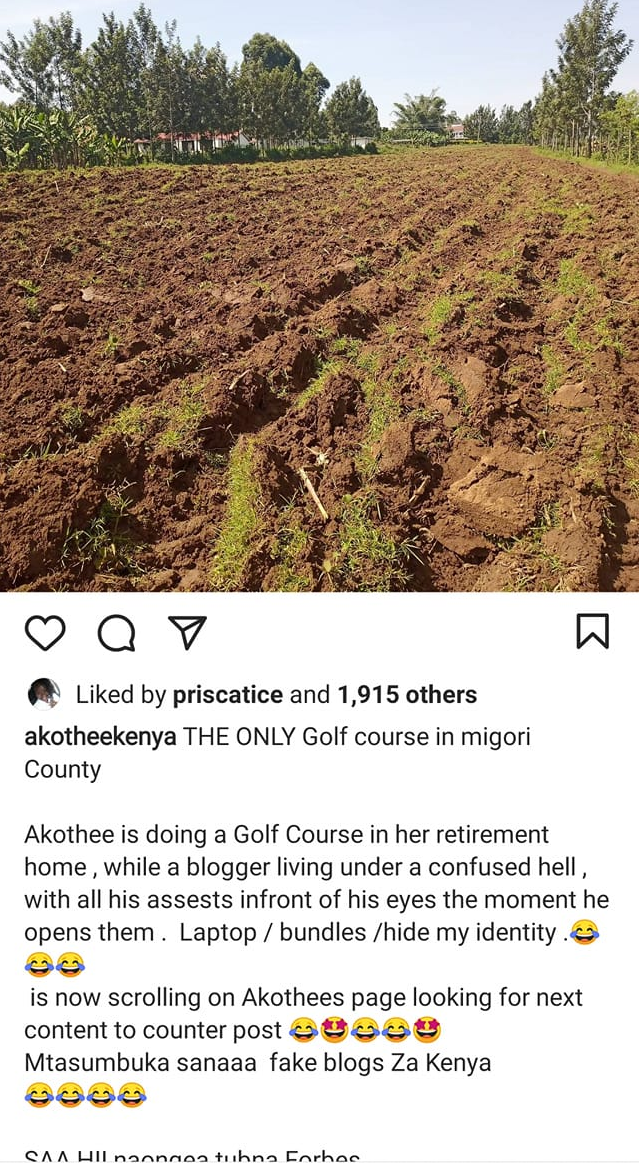Viewport: 639px width, 1163px height.
Task: Tap the cut-off 'SAA HII naongea' line
Action: tap(192, 1156)
